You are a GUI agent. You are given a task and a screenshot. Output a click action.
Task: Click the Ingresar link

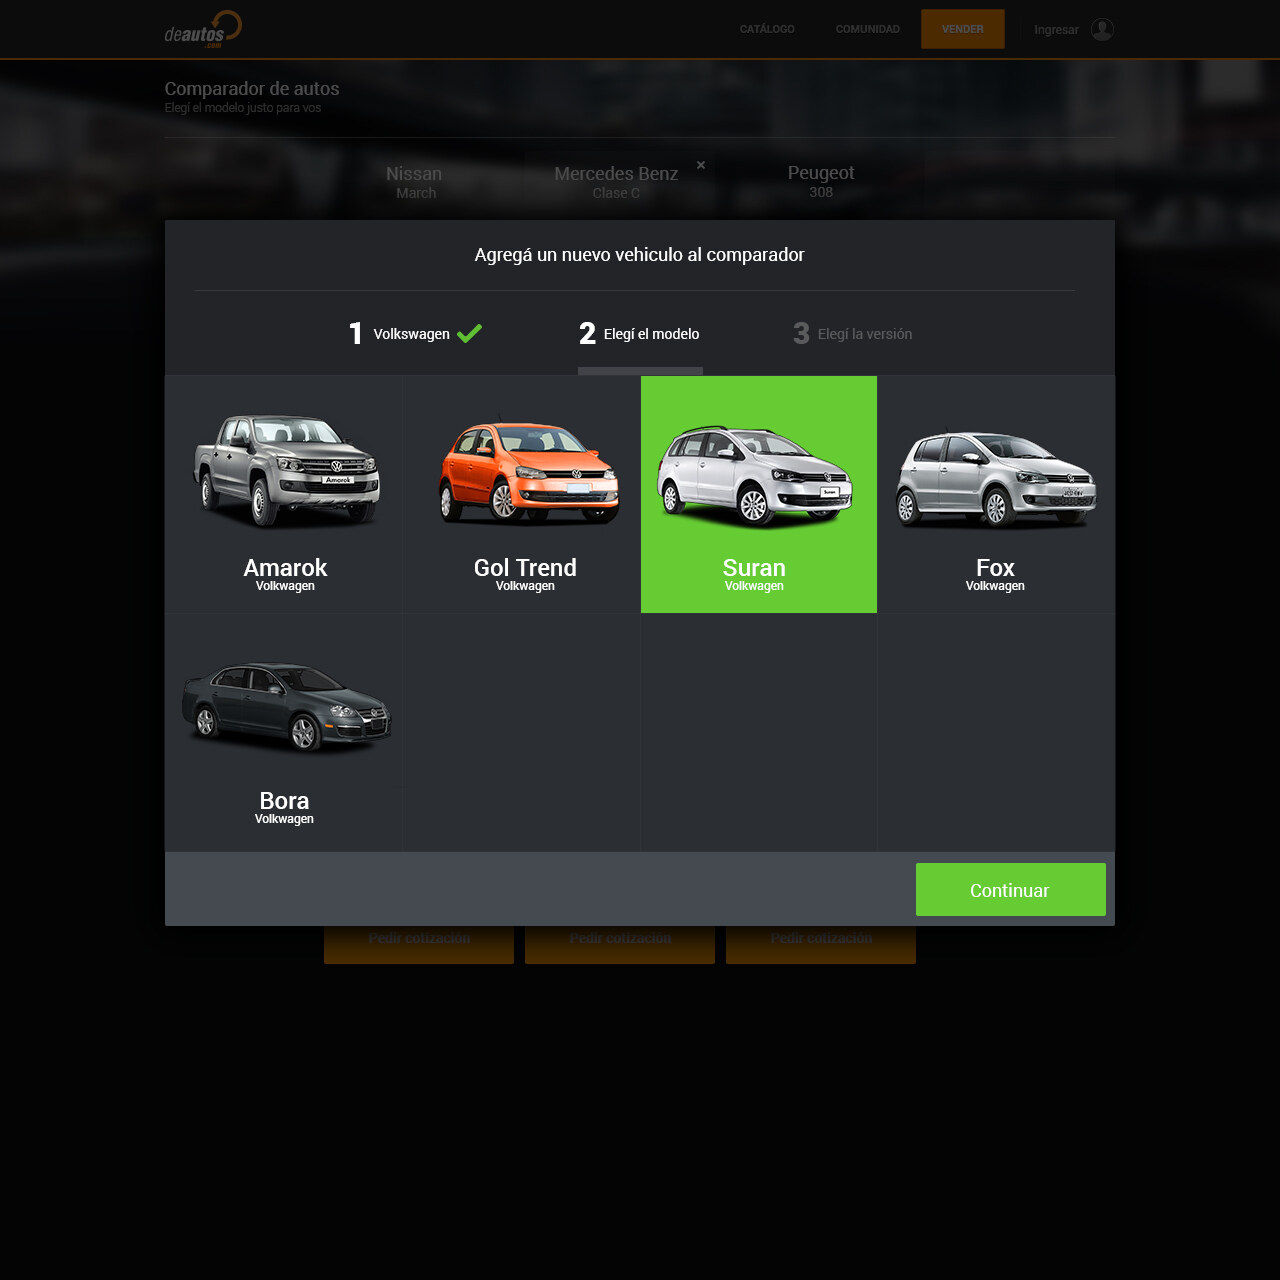click(x=1056, y=30)
